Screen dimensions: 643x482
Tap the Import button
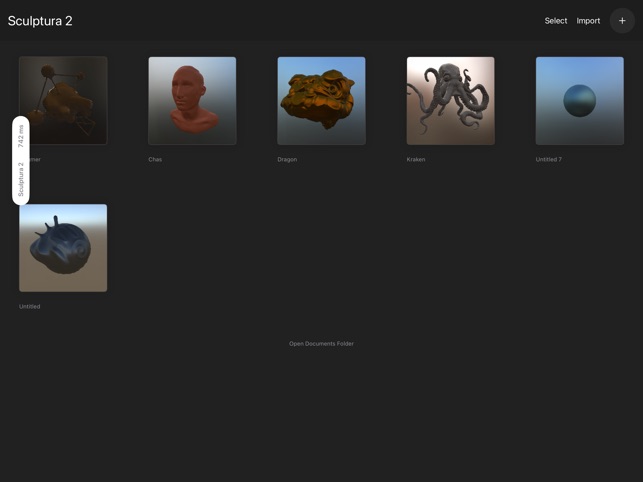pos(588,21)
